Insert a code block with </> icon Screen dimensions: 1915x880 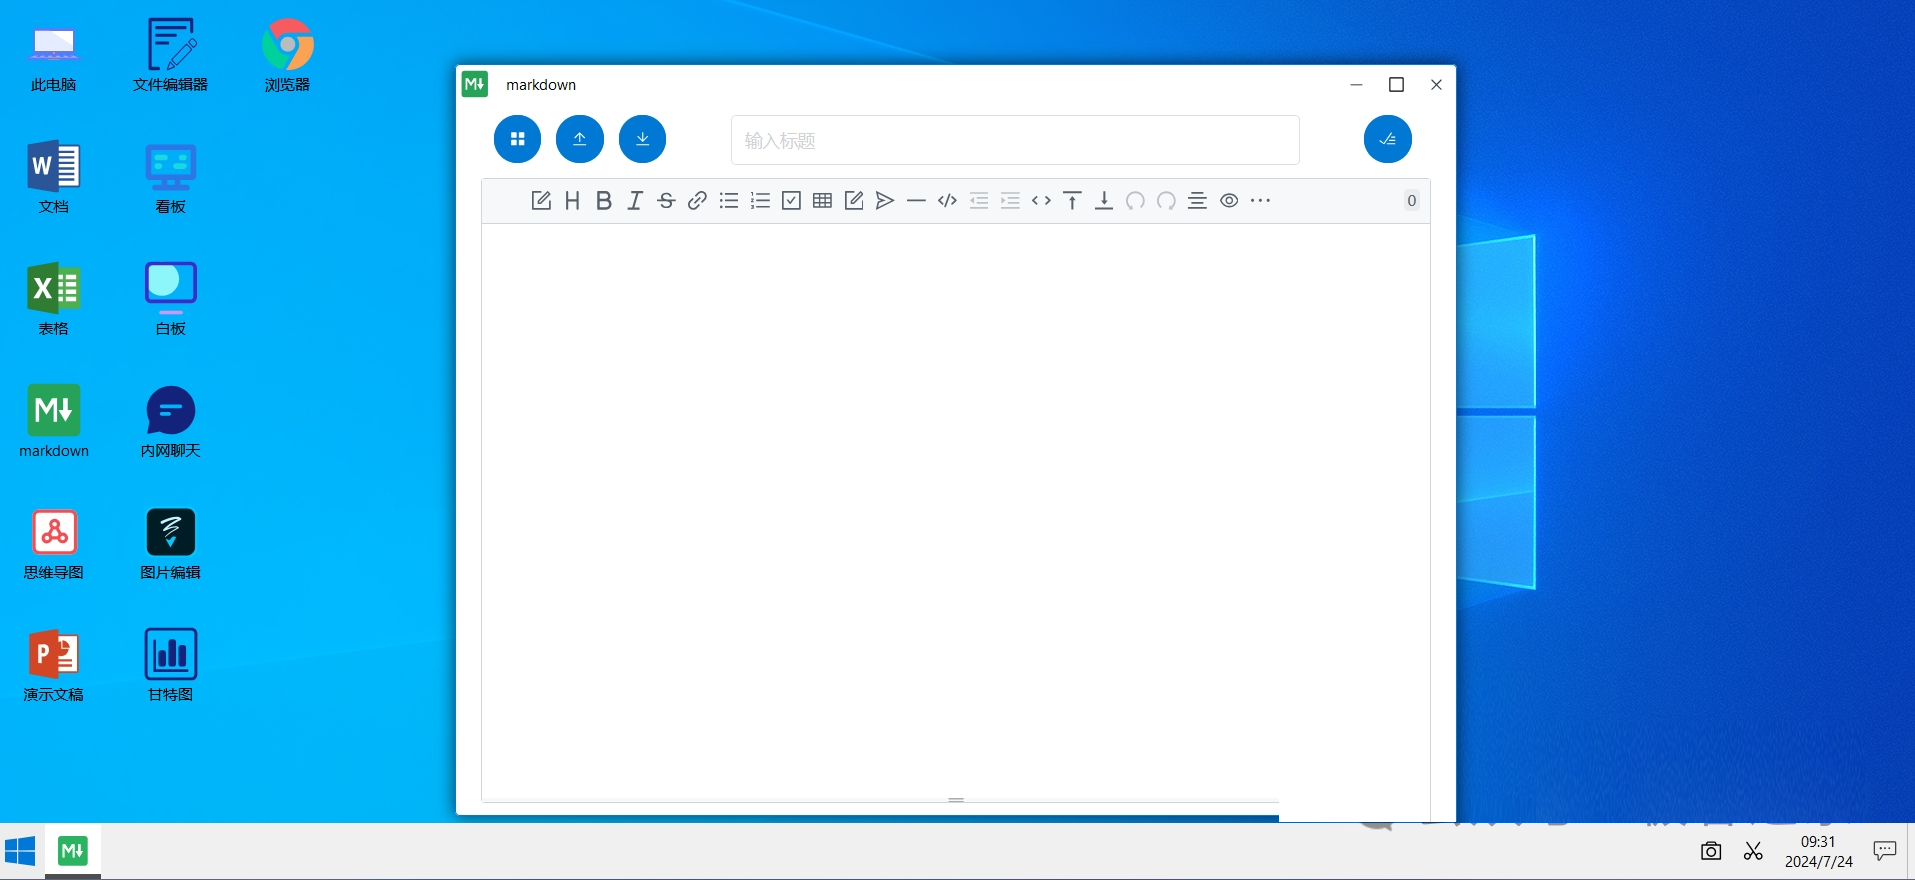(x=947, y=201)
